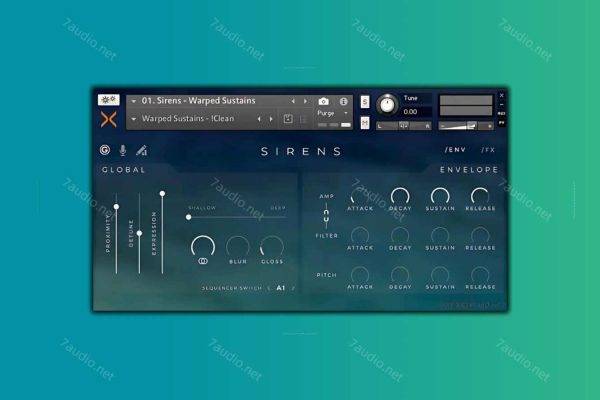Open the sequencer page icon

(x=142, y=150)
